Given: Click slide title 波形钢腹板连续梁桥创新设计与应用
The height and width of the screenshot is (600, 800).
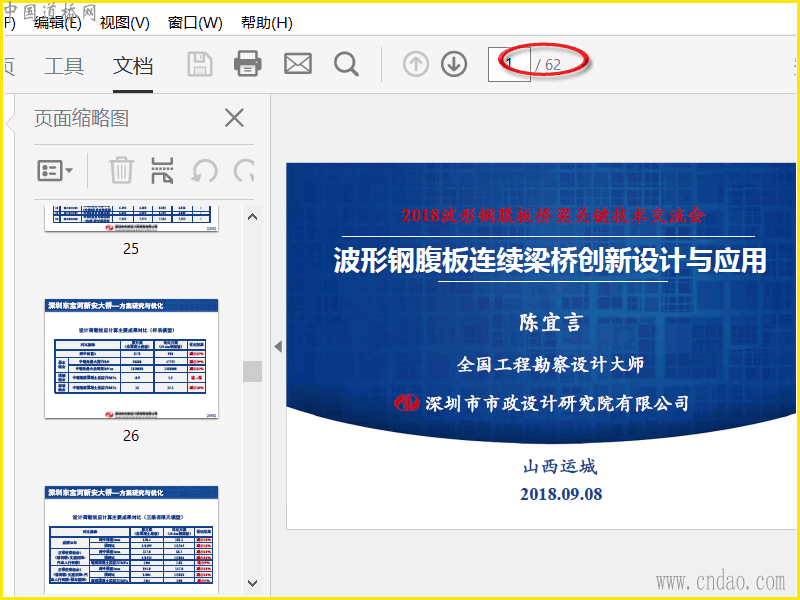Looking at the screenshot, I should [x=549, y=260].
